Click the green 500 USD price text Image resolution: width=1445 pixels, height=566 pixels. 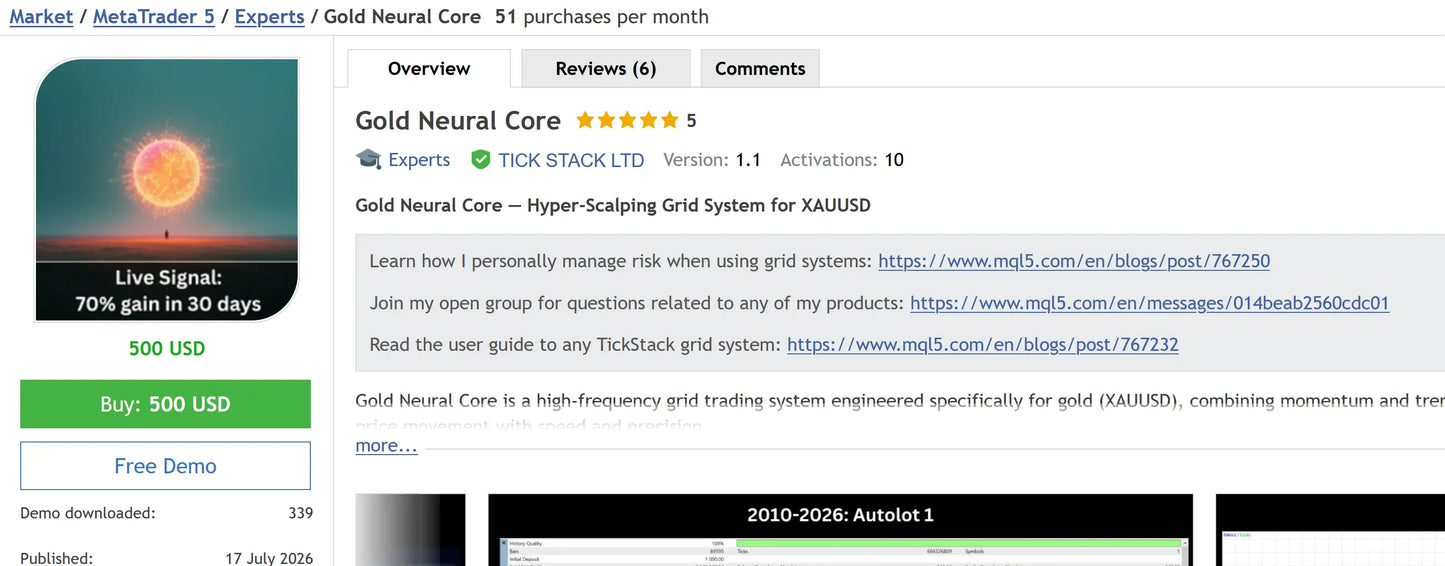tap(166, 349)
